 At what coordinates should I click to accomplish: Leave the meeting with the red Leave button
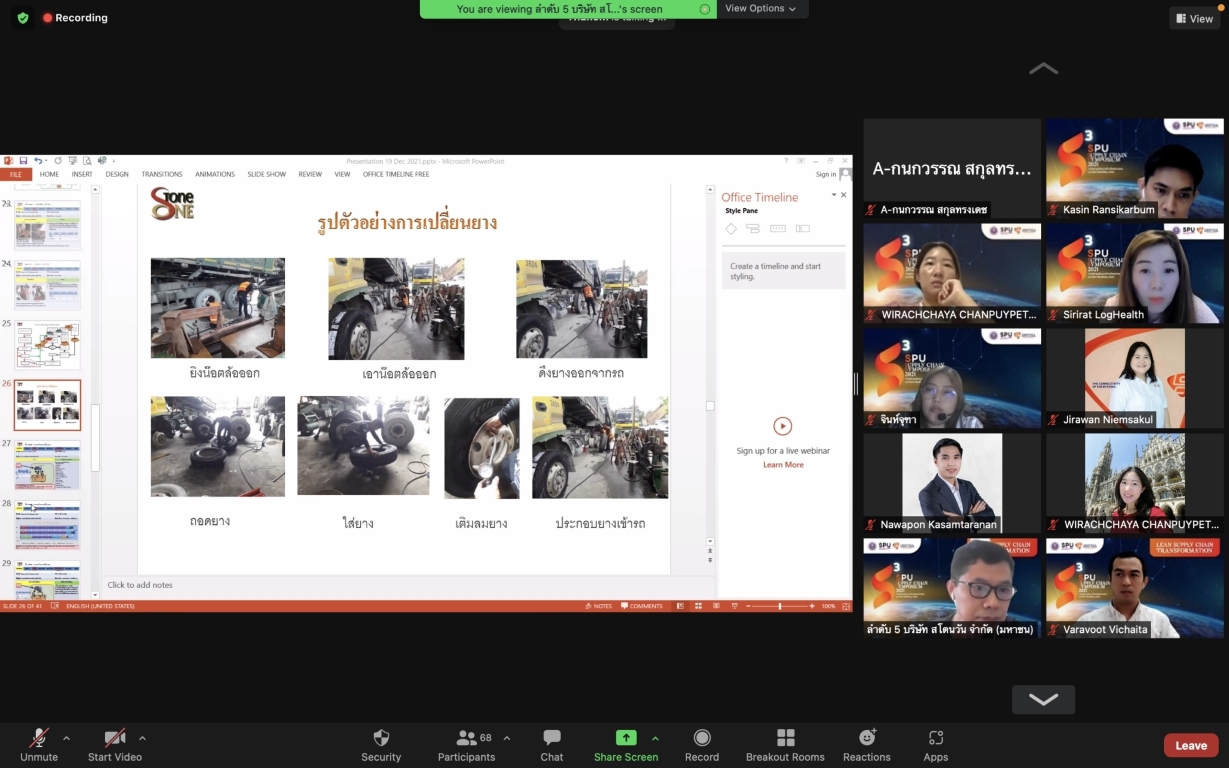pyautogui.click(x=1191, y=745)
